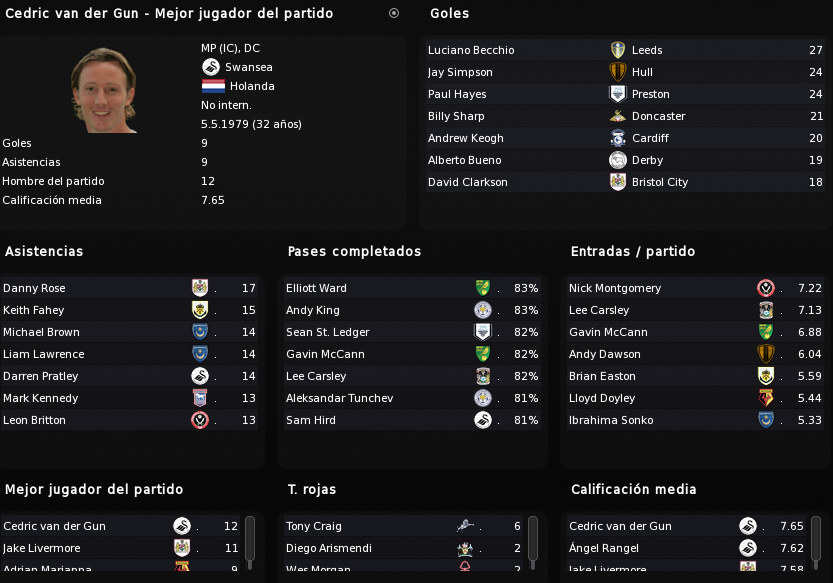Screen dimensions: 833x583
Task: Select Elliott Ward in Pases completados
Action: (316, 288)
